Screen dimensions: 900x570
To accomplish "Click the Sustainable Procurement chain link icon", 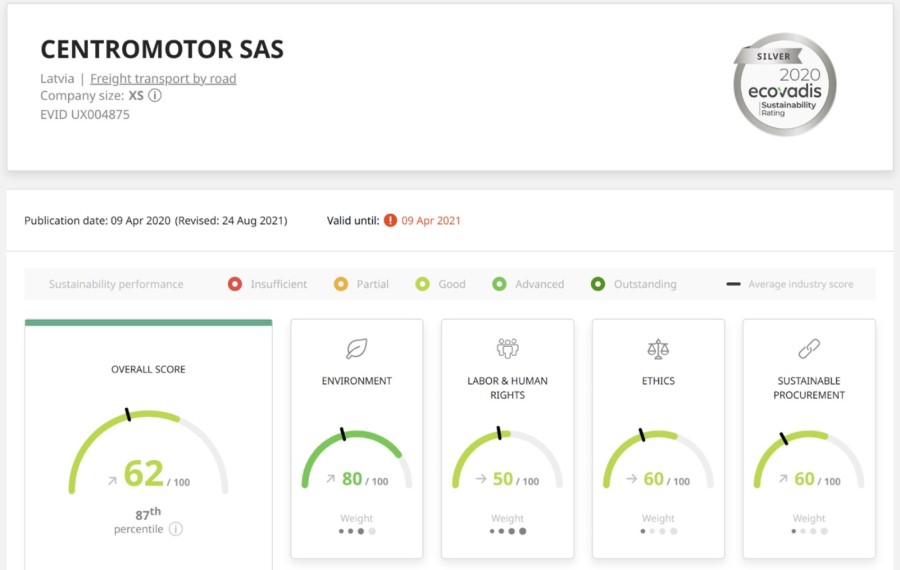I will tap(809, 348).
